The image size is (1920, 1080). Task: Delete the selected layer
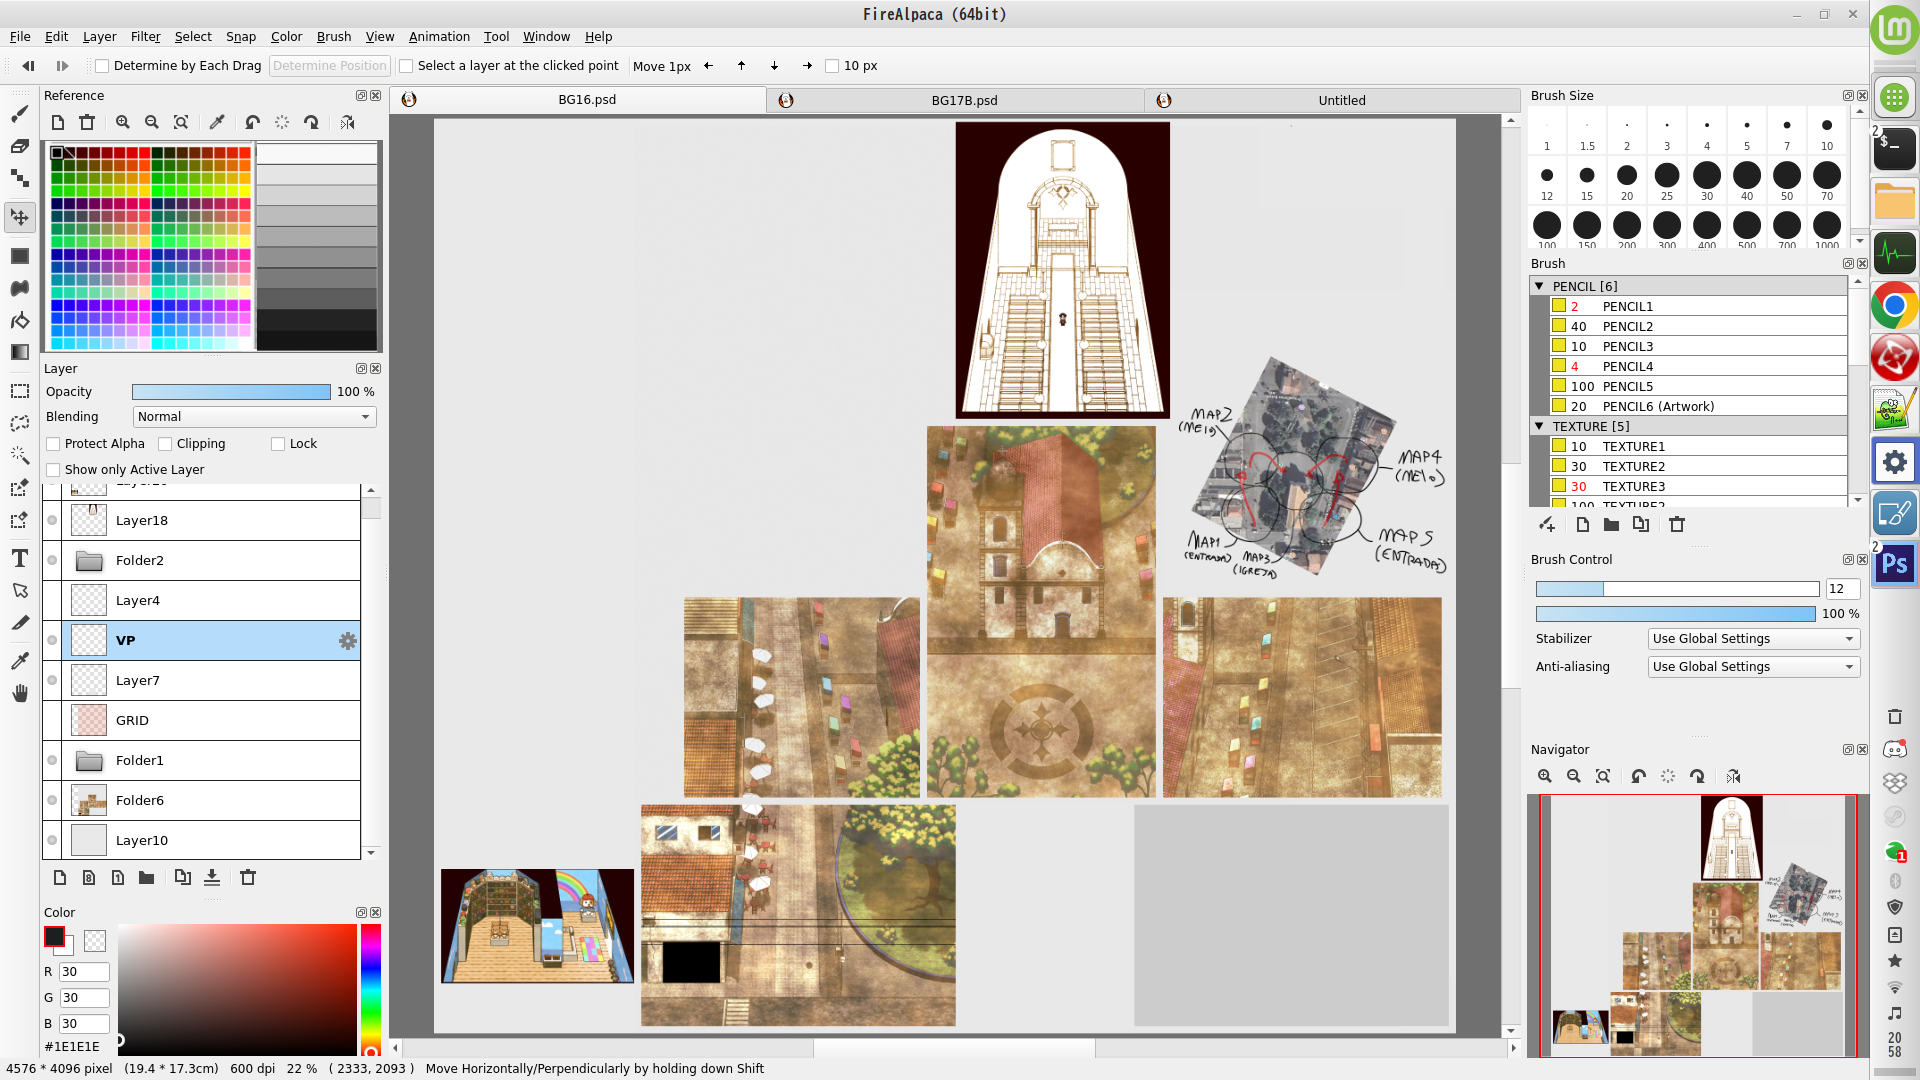[x=248, y=877]
